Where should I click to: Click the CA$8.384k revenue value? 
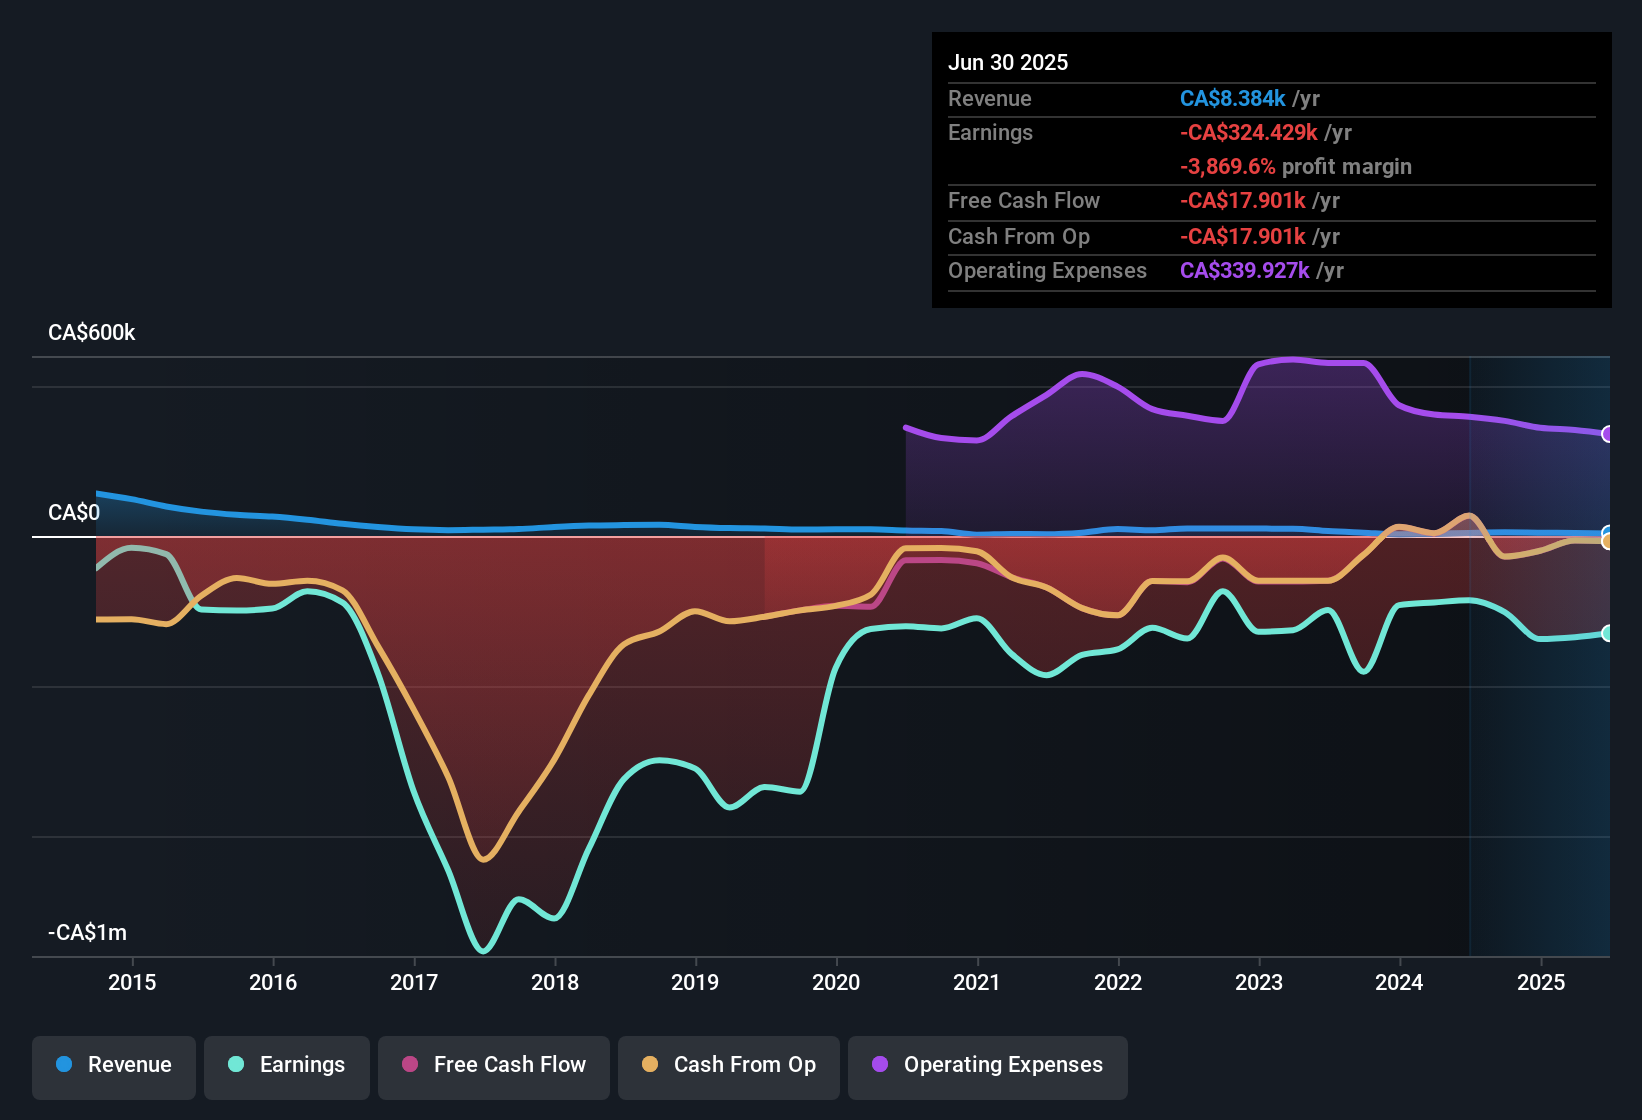(x=1233, y=98)
